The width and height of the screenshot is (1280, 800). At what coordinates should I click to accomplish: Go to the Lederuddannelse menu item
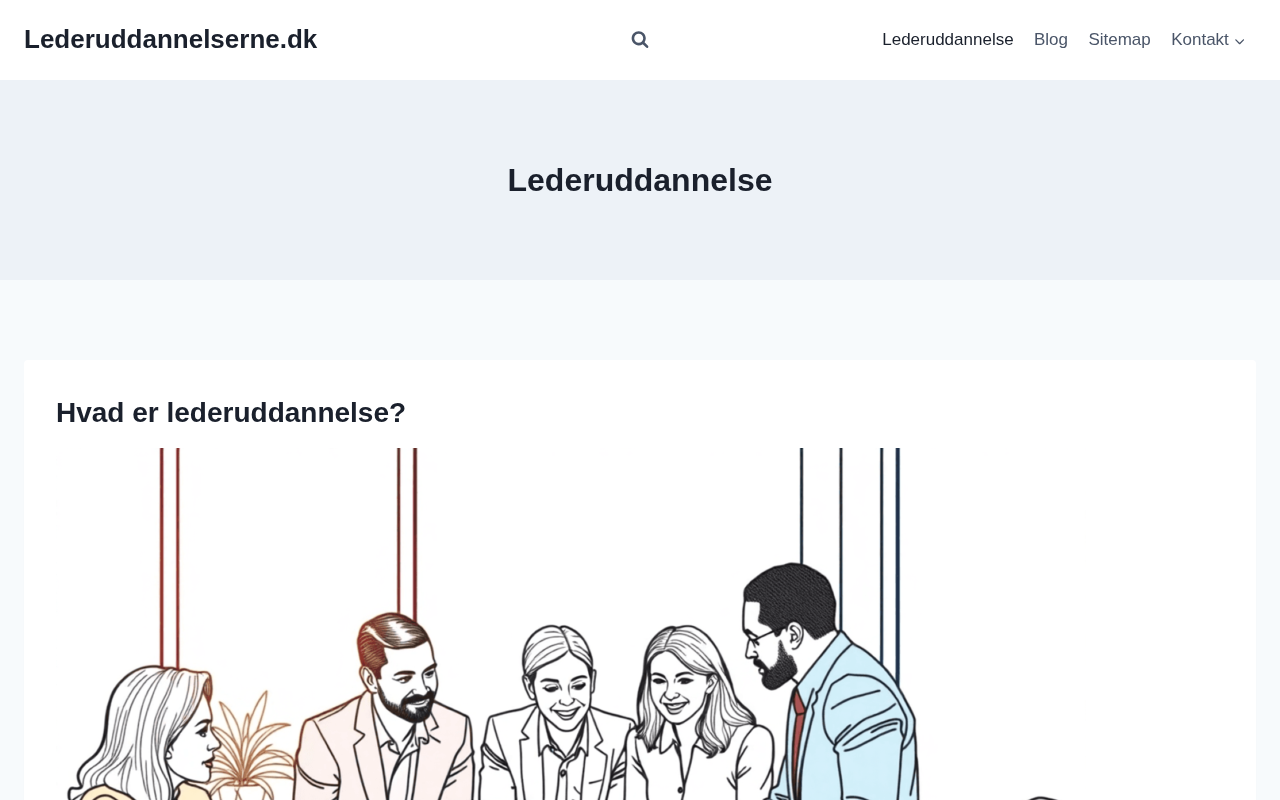coord(947,40)
